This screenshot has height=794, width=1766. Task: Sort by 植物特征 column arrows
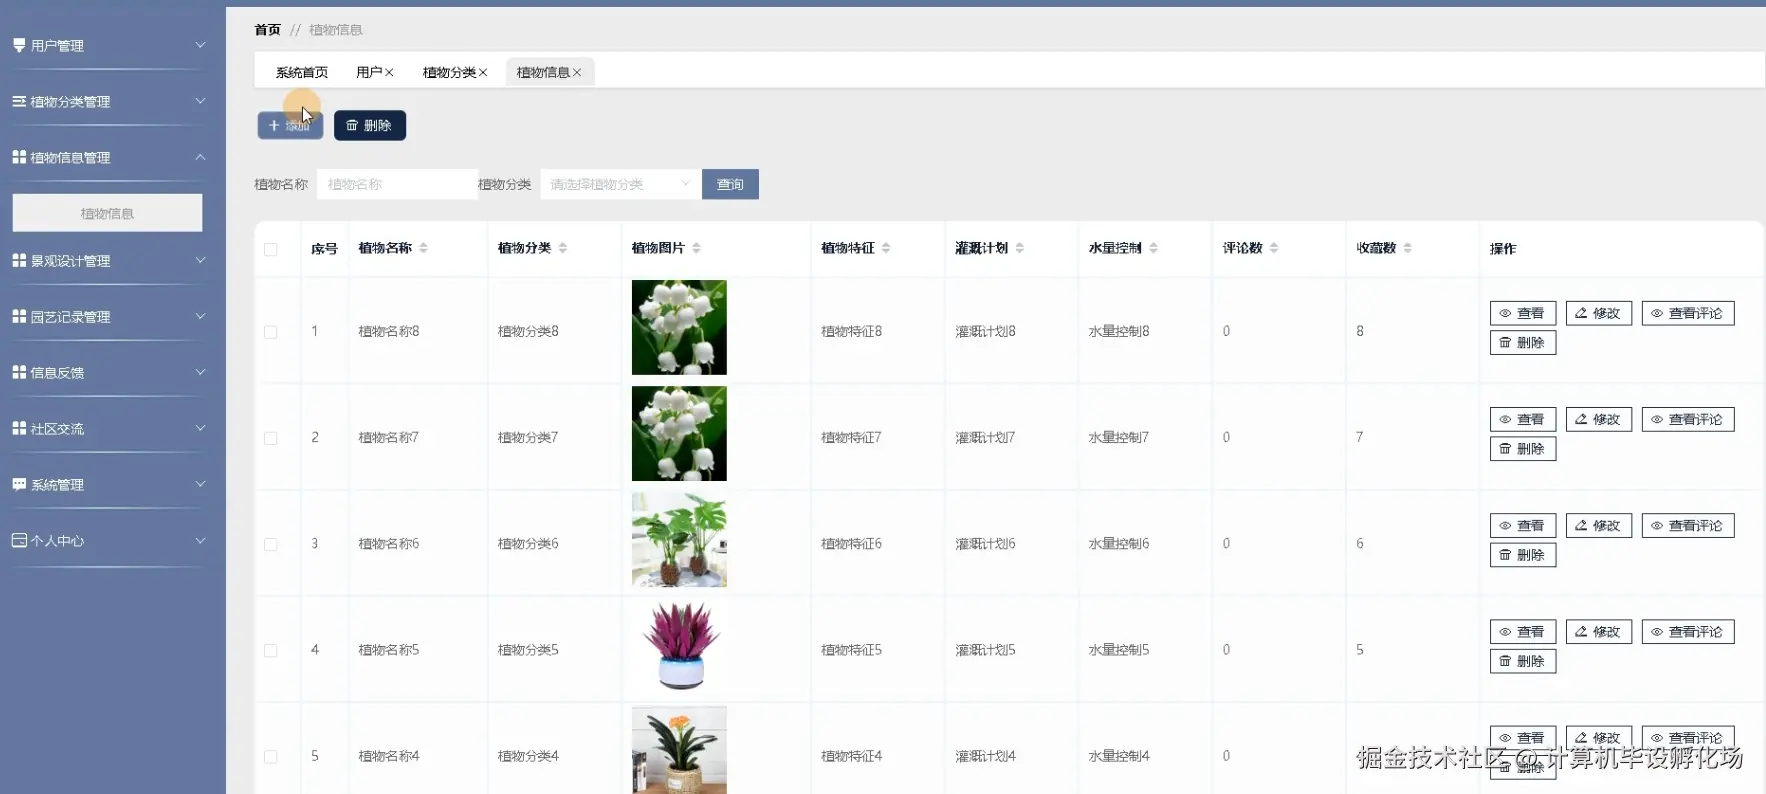pyautogui.click(x=886, y=248)
